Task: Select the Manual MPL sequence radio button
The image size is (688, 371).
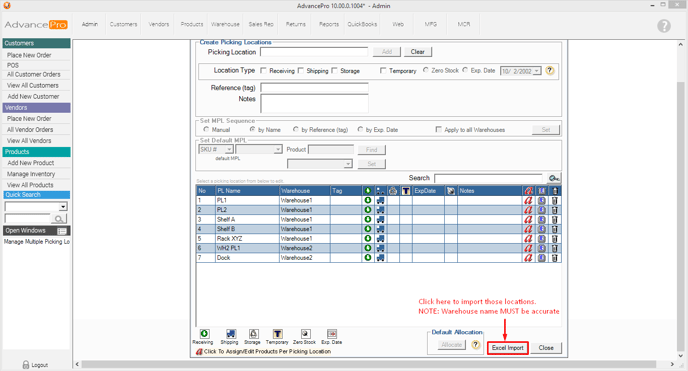Action: tap(206, 129)
